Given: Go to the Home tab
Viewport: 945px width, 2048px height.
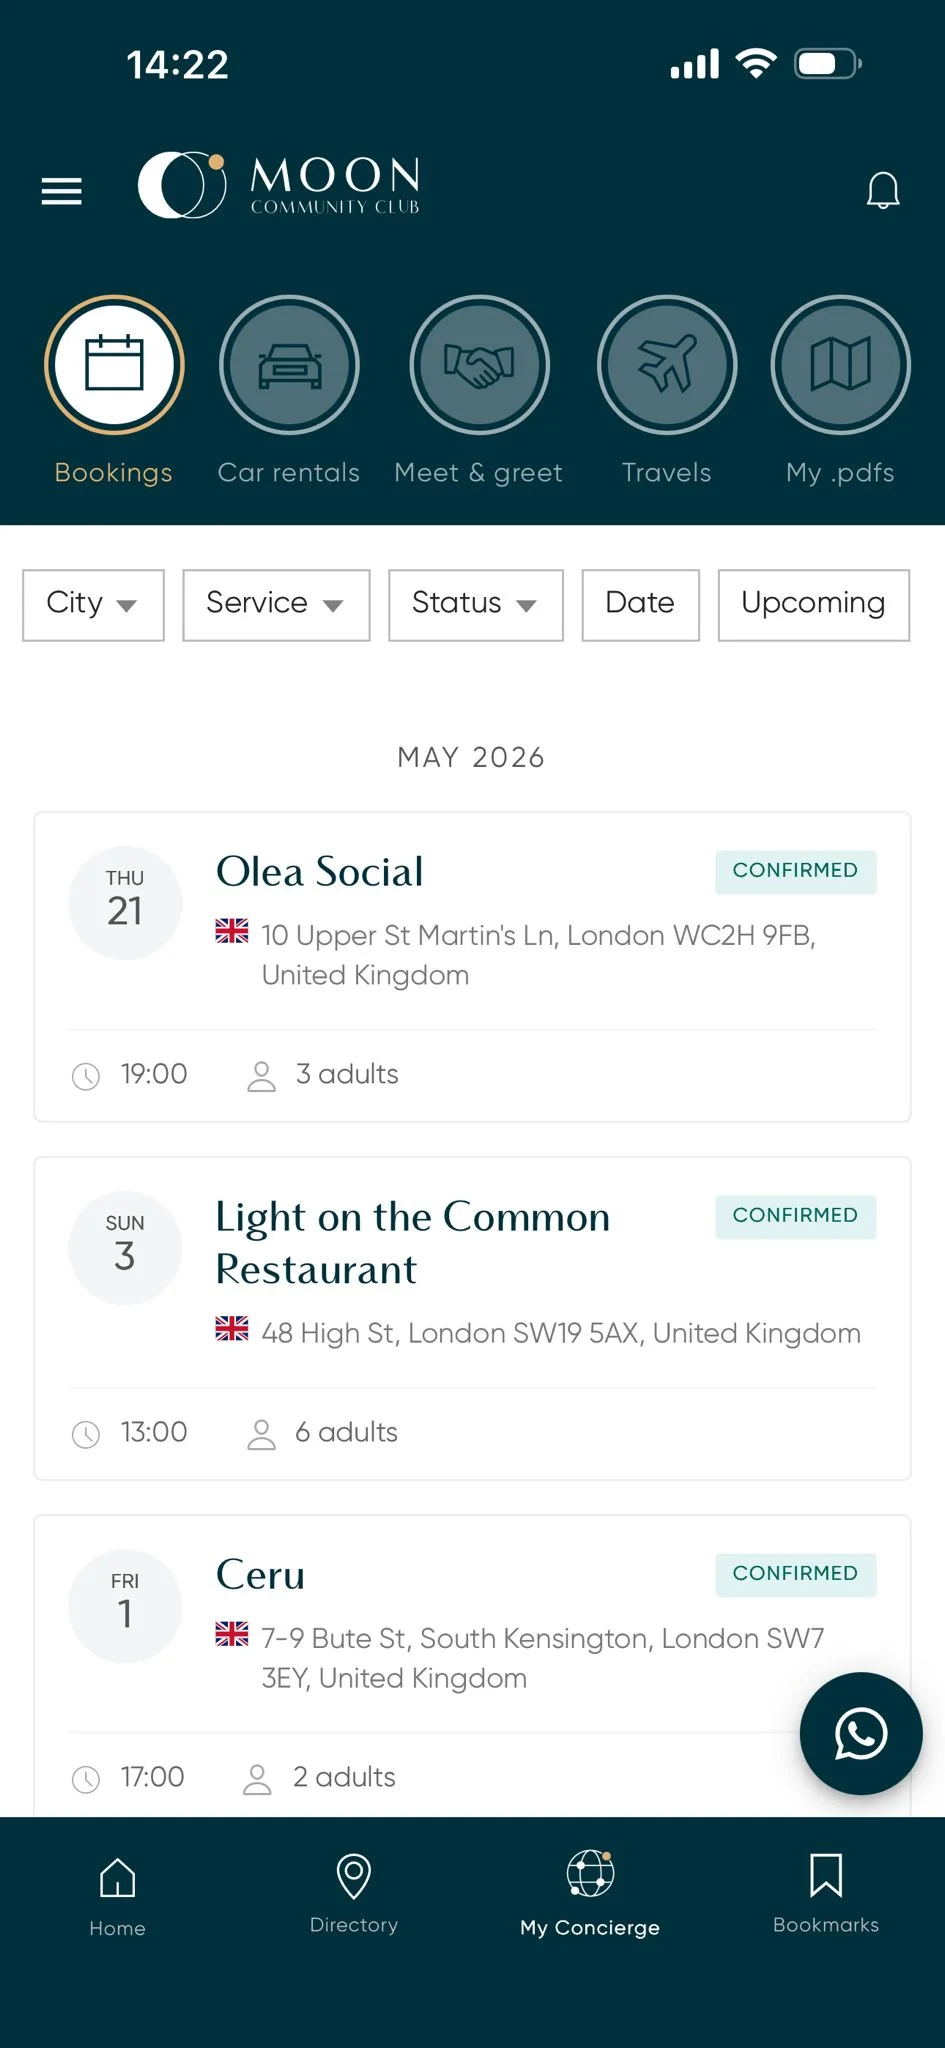Looking at the screenshot, I should 118,1896.
